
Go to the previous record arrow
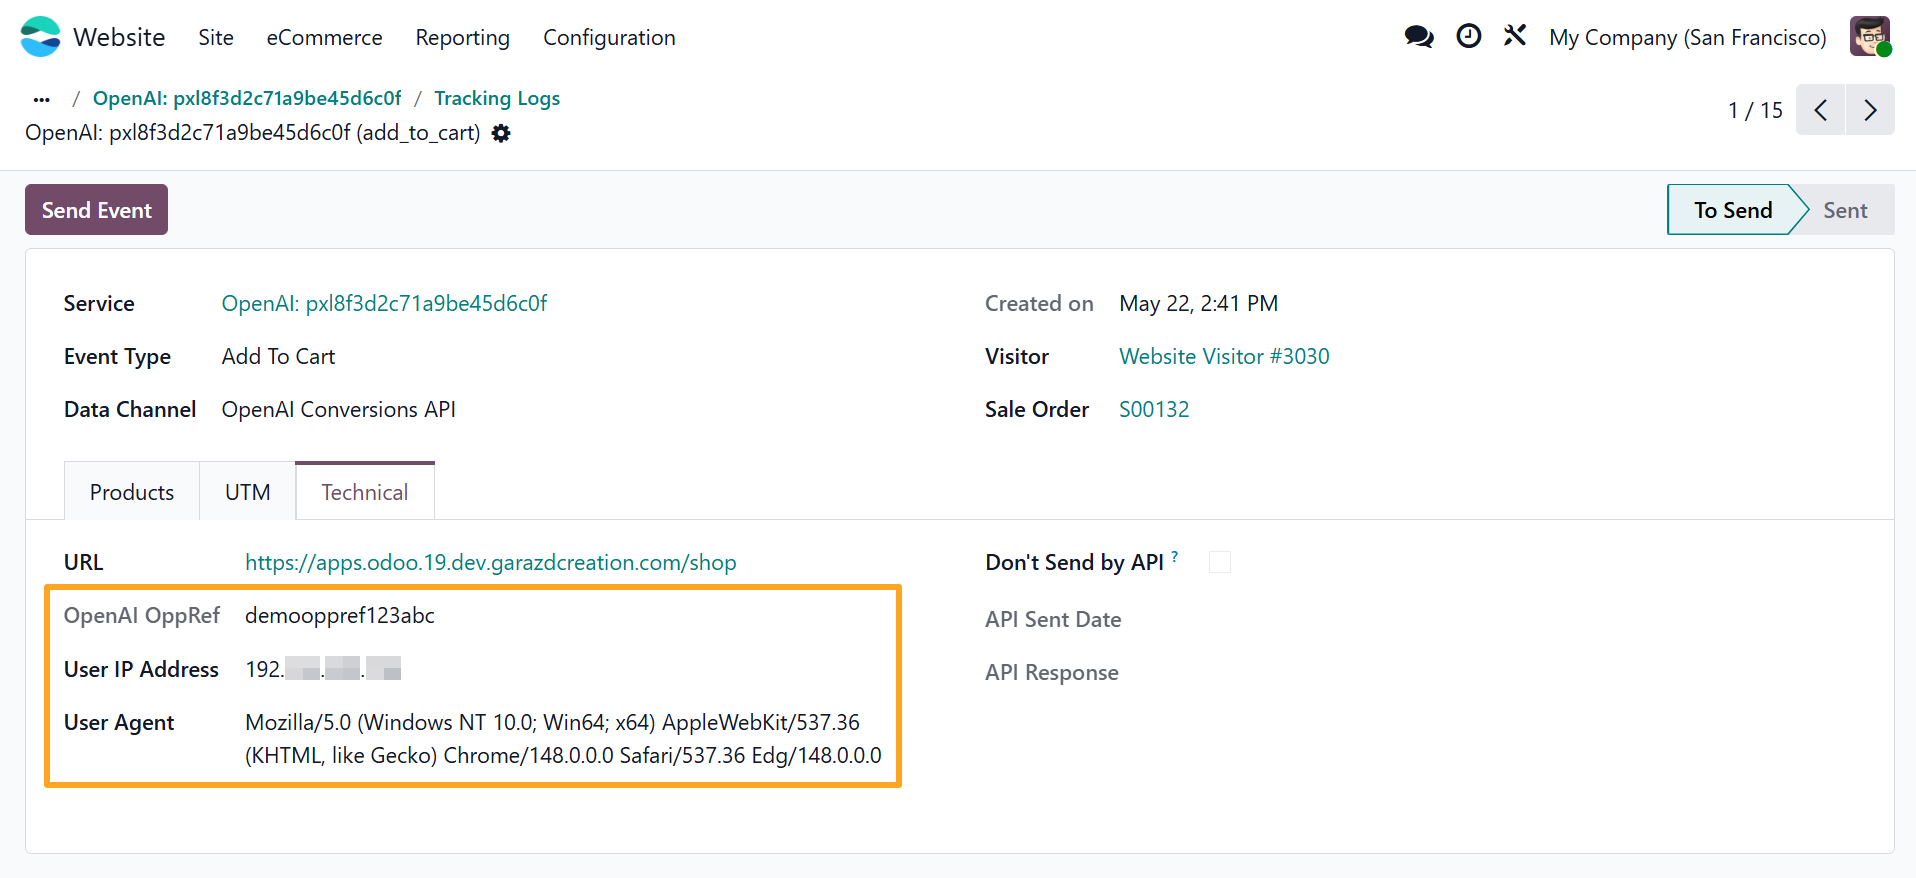1821,110
